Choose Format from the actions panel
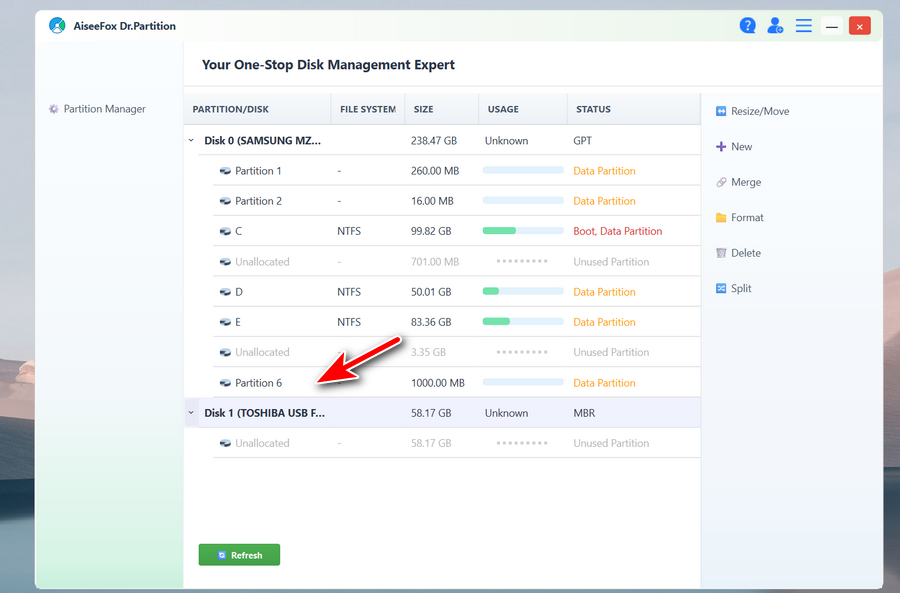The height and width of the screenshot is (593, 900). [x=740, y=218]
